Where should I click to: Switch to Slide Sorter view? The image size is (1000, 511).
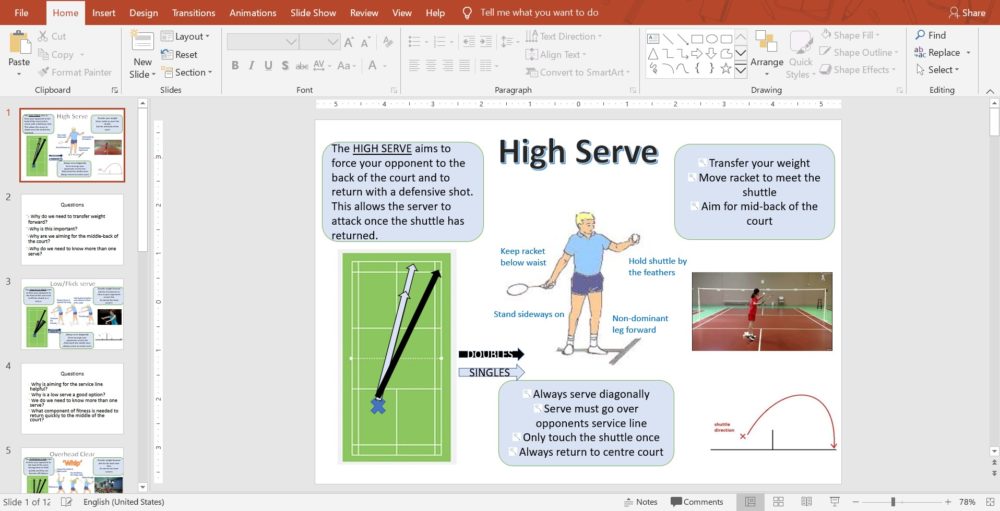coord(778,501)
